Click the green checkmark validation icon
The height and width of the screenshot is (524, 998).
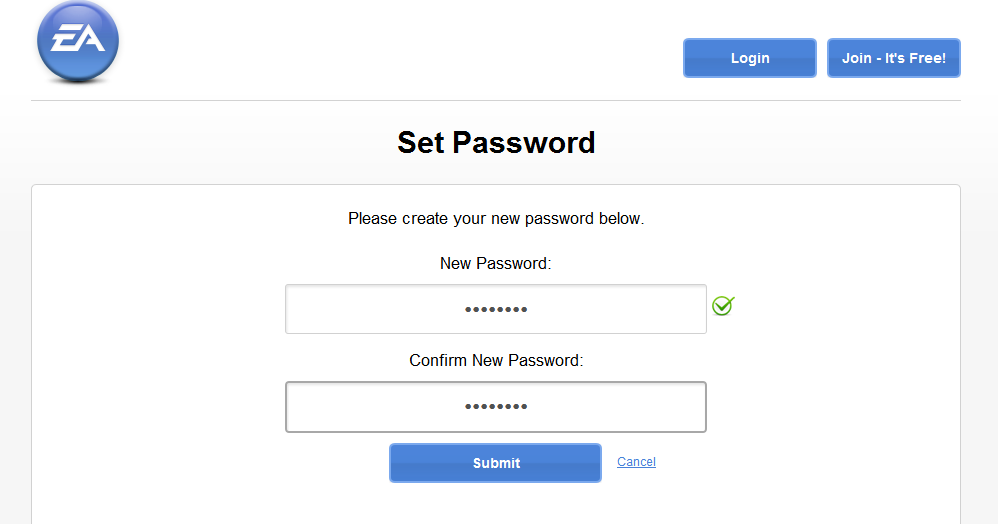[x=723, y=306]
